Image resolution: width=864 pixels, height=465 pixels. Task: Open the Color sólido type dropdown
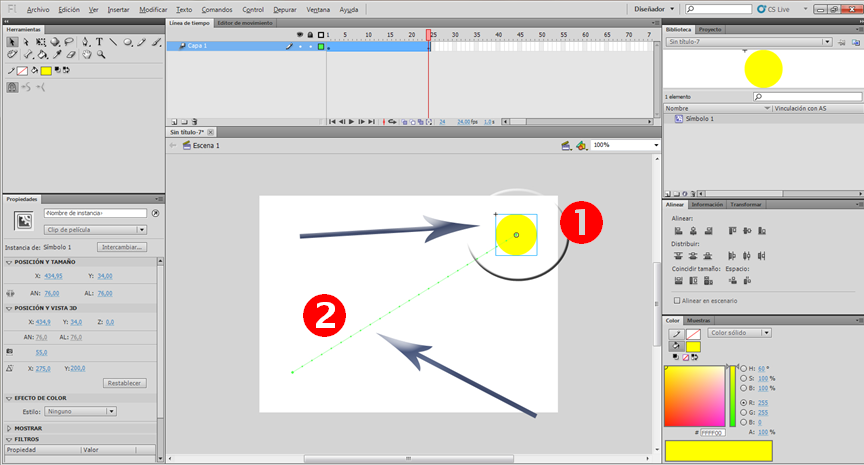(x=739, y=333)
